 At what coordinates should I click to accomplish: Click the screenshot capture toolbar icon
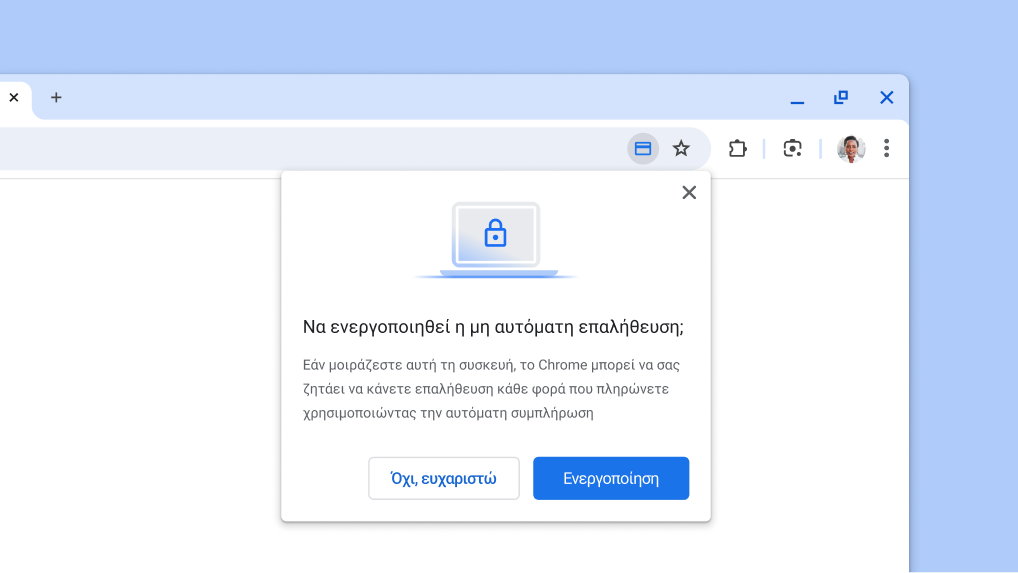(792, 149)
